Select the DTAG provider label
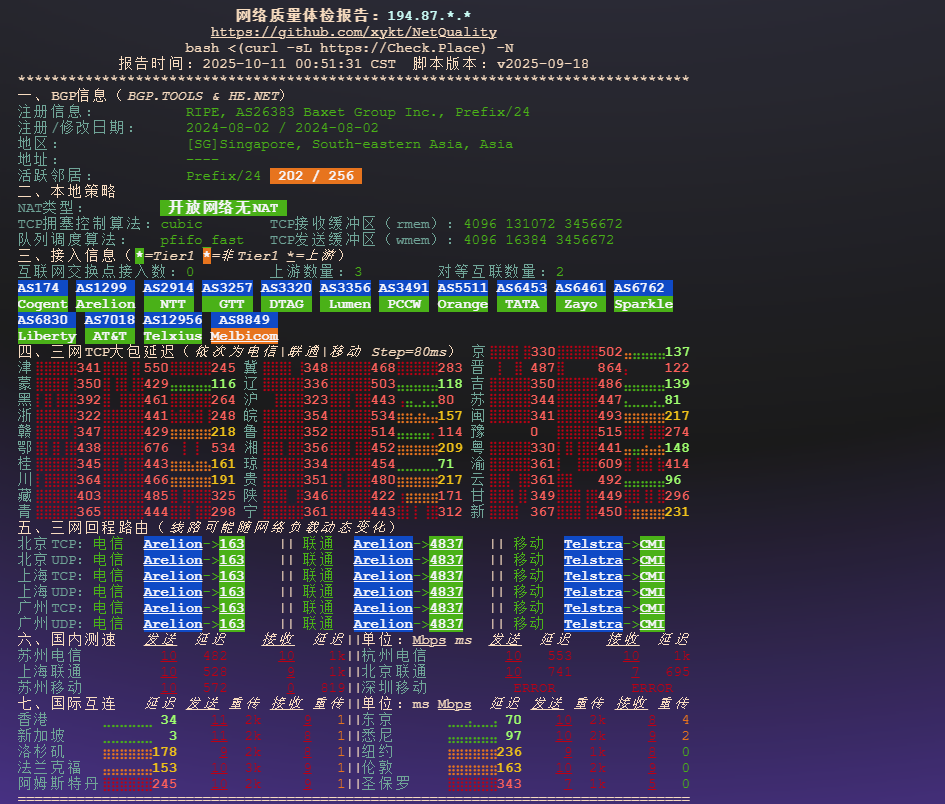Image resolution: width=945 pixels, height=804 pixels. coord(286,304)
